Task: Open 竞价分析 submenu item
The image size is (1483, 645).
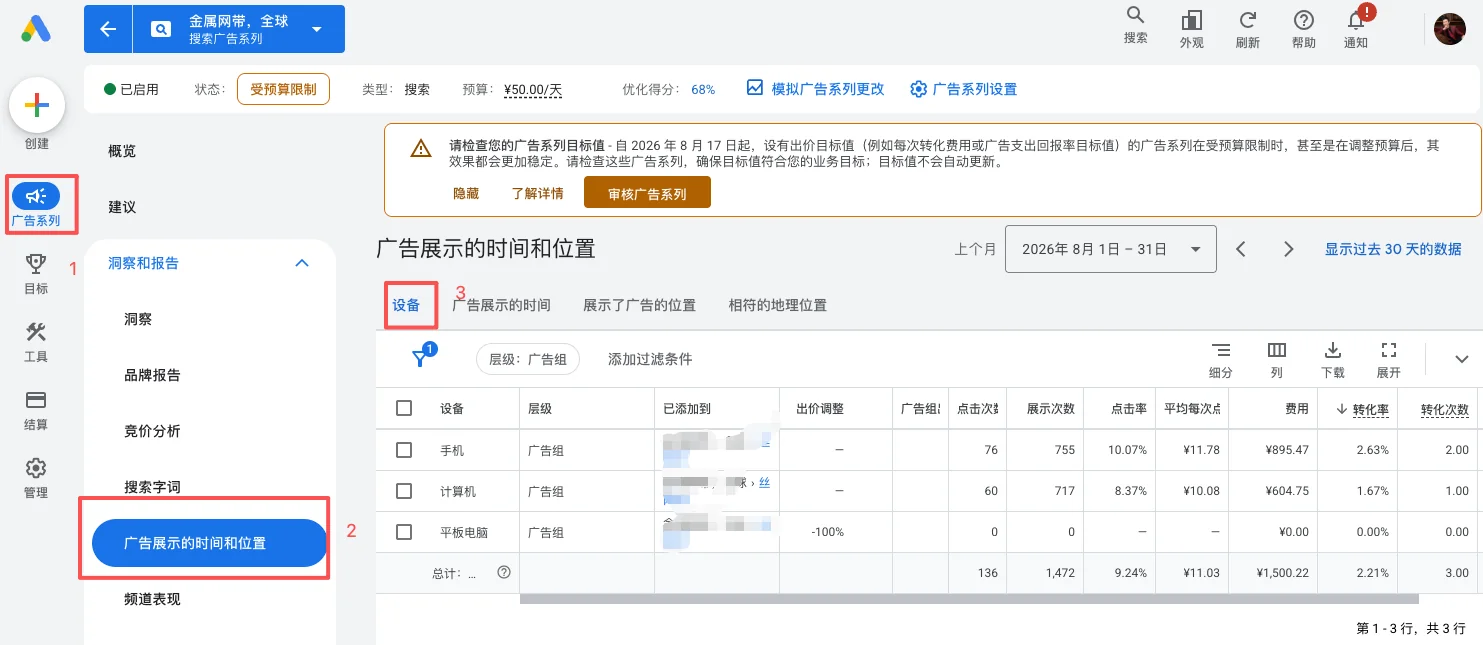Action: [152, 431]
